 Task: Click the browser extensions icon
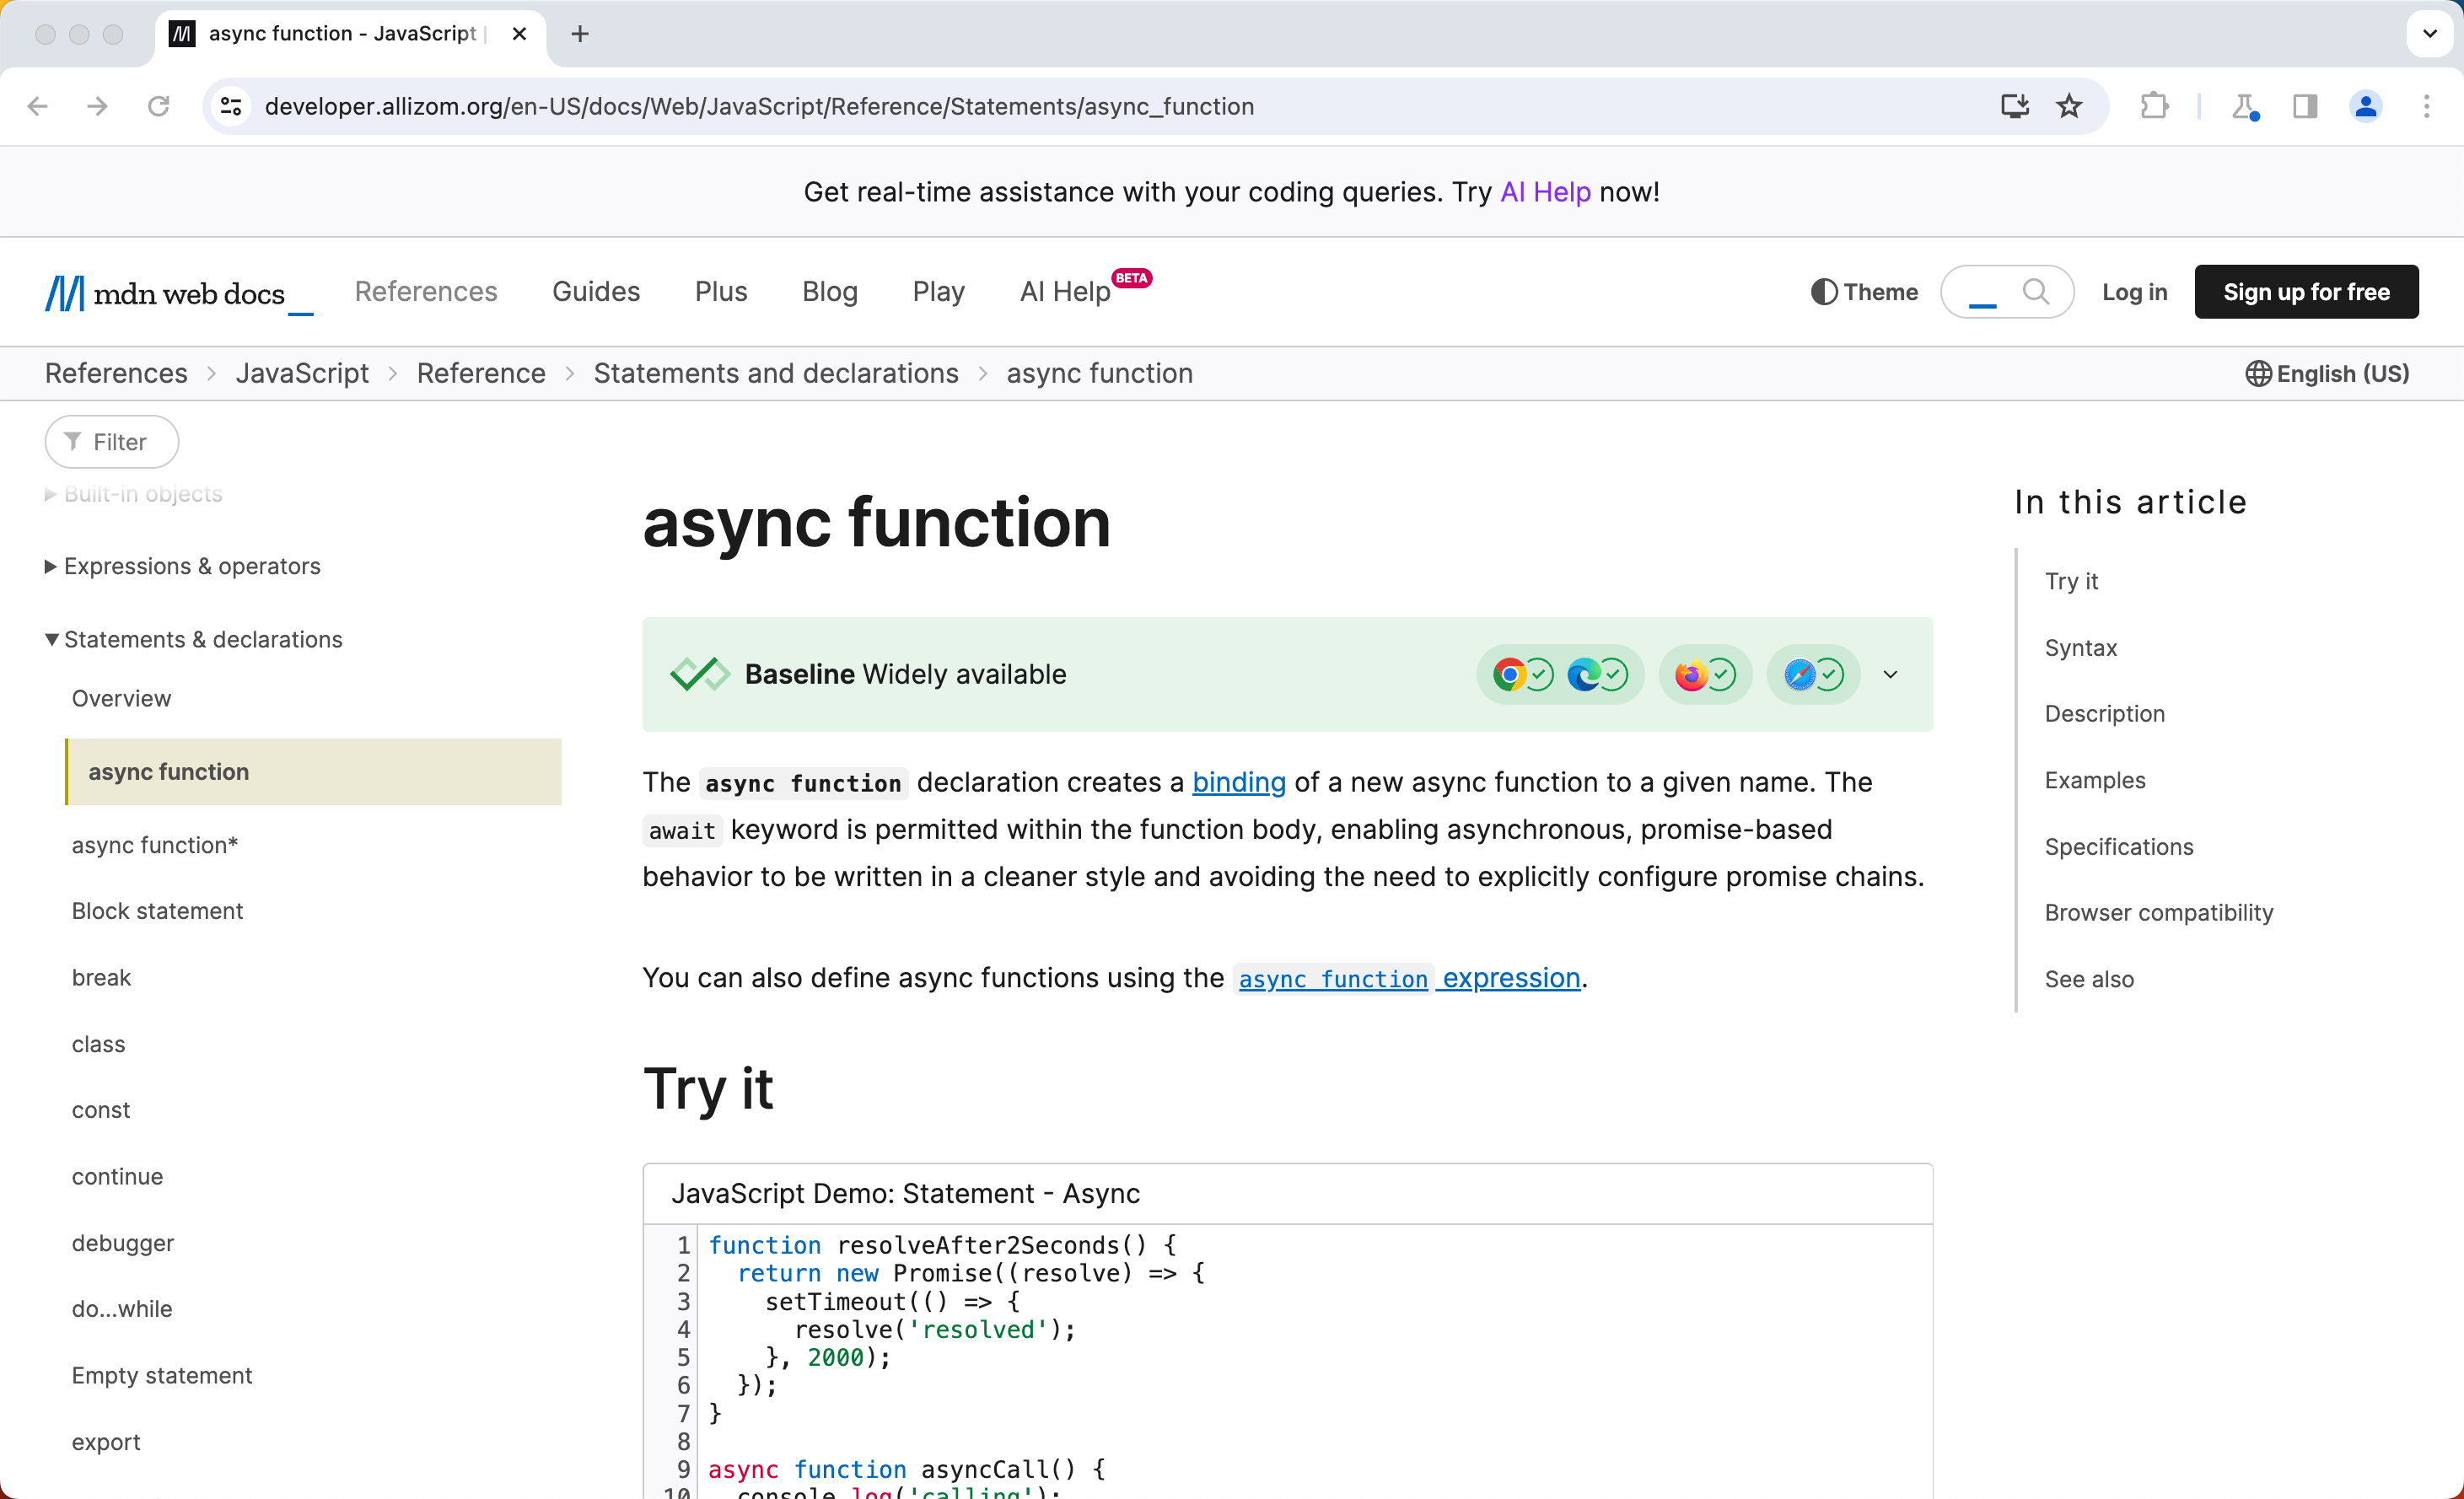click(2156, 105)
